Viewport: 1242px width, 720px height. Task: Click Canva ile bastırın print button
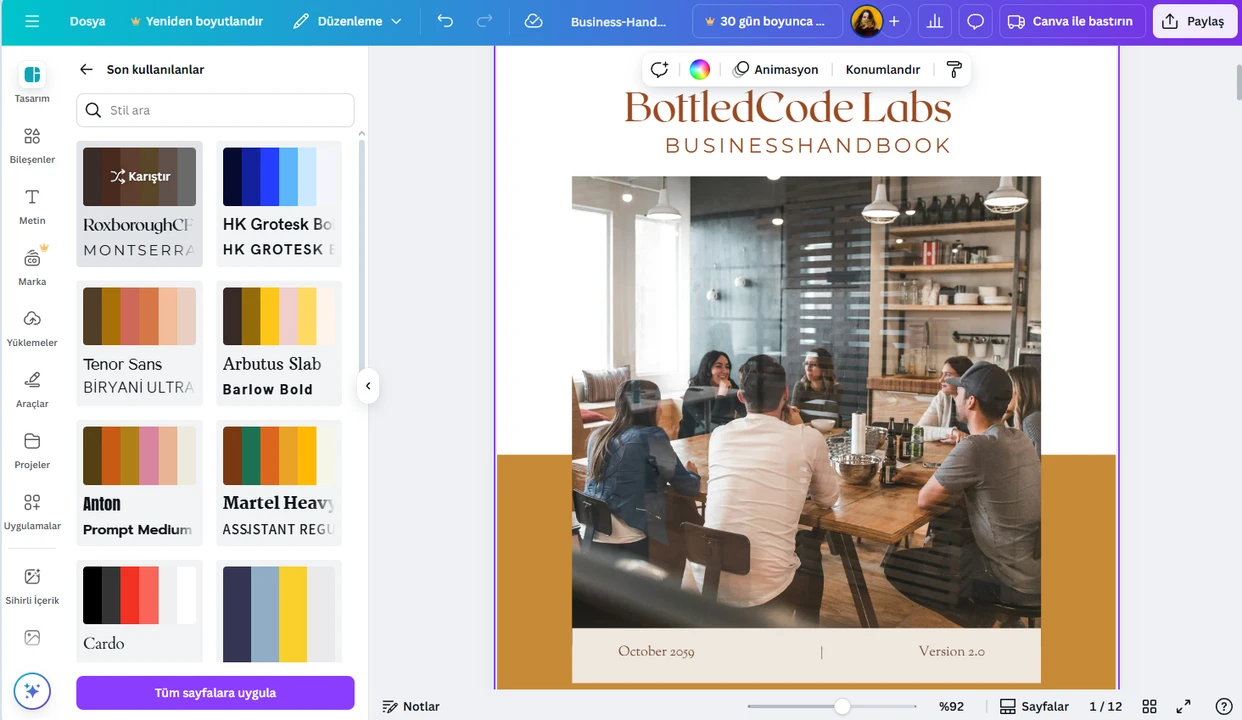pos(1071,21)
